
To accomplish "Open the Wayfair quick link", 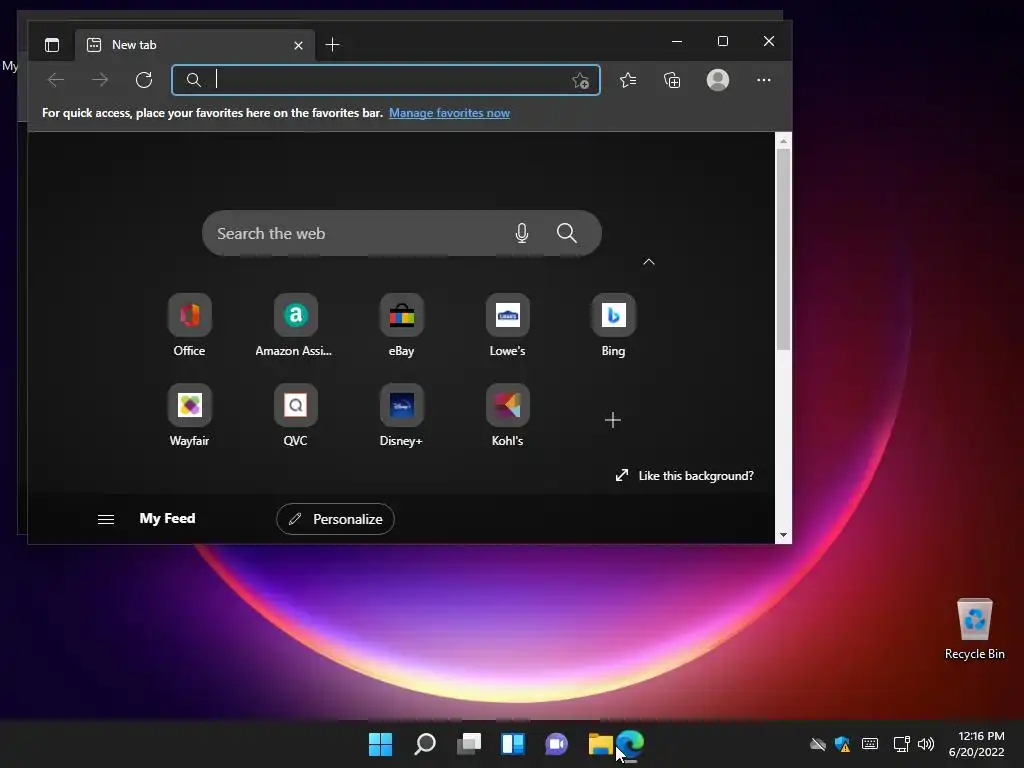I will [x=189, y=415].
